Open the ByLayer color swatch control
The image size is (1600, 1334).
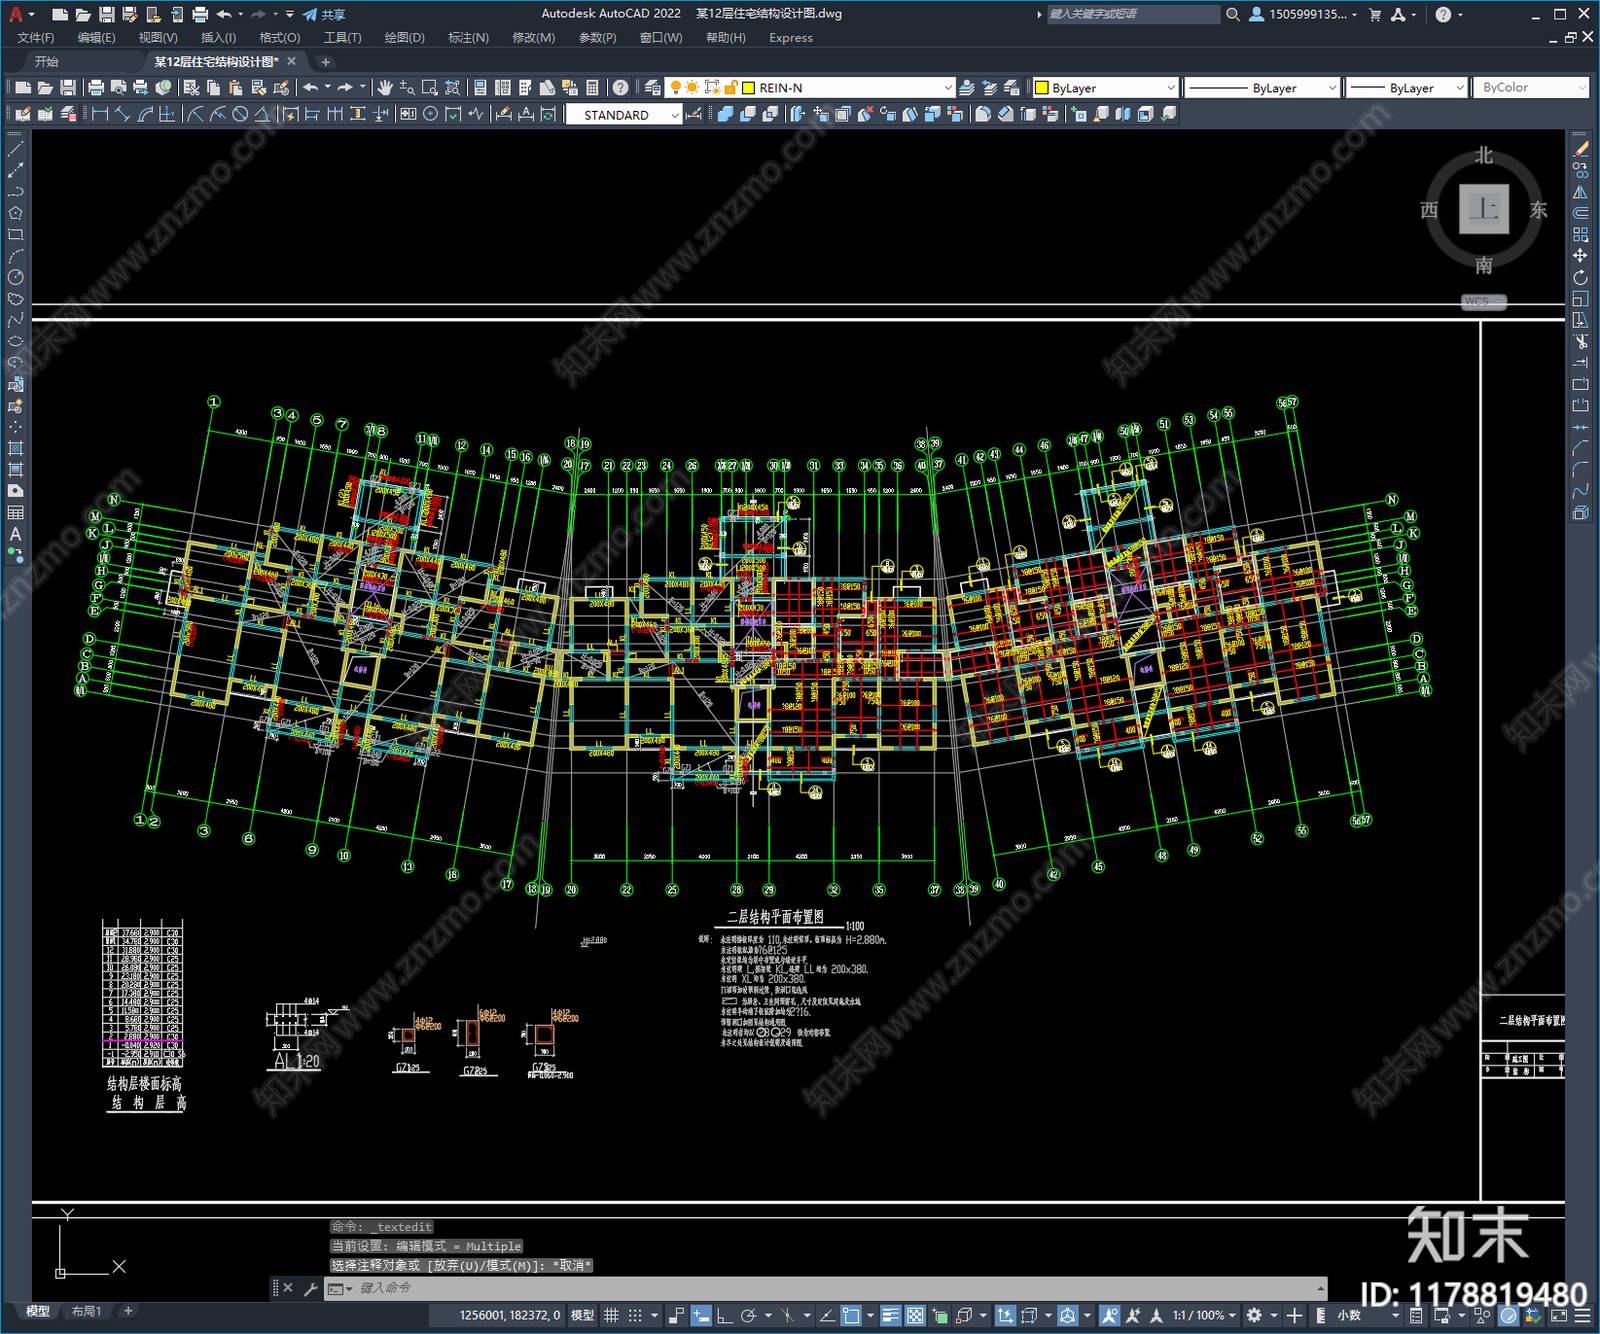point(1105,88)
